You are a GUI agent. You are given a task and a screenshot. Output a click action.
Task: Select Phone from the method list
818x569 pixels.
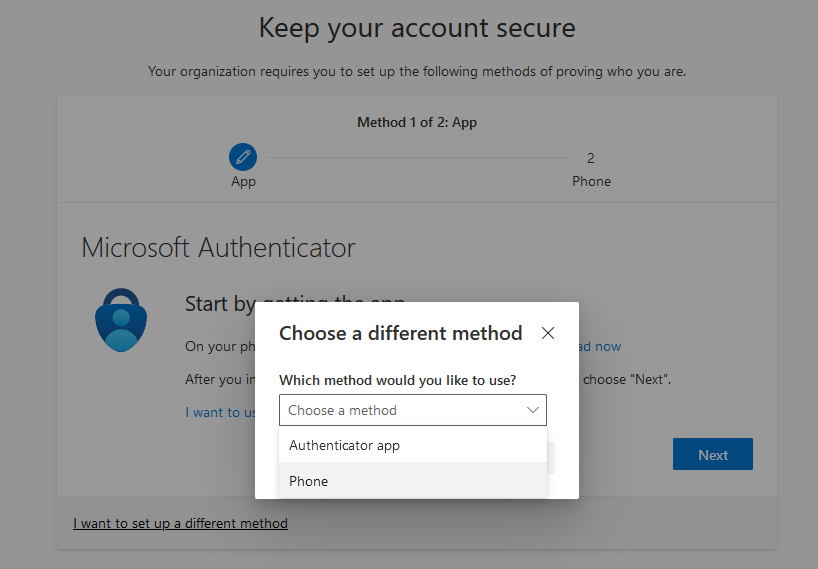[x=413, y=481]
